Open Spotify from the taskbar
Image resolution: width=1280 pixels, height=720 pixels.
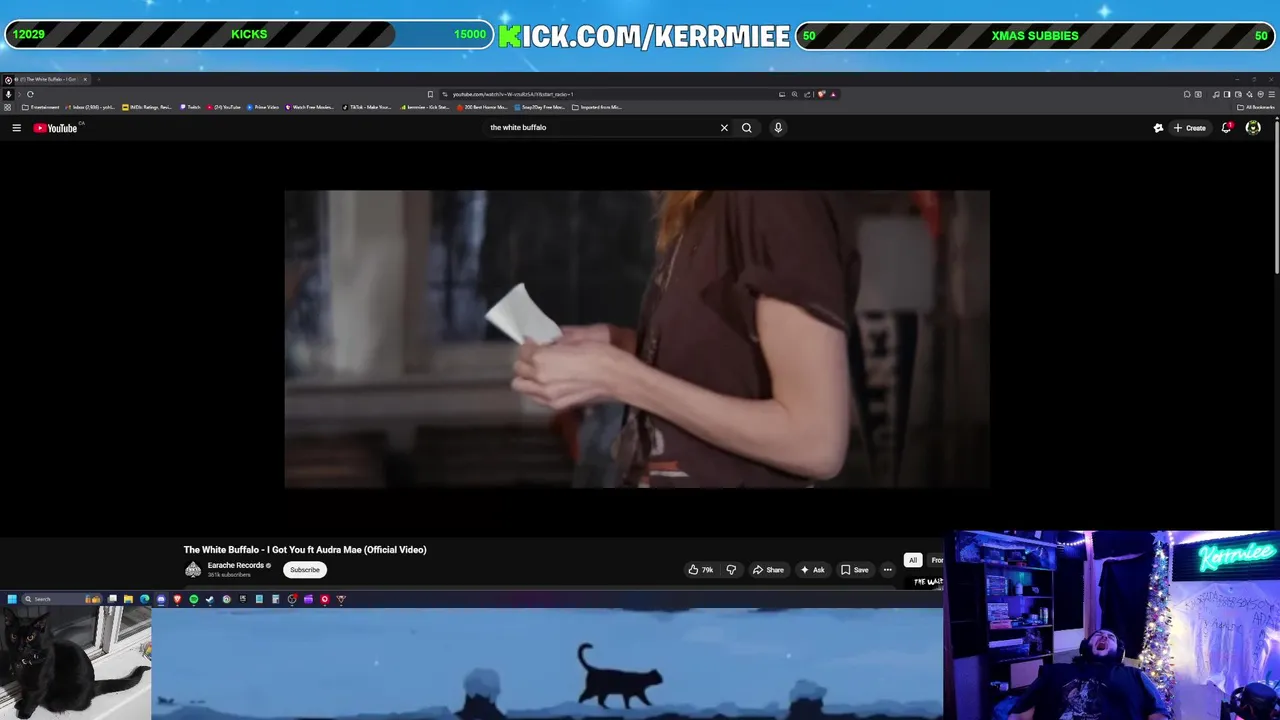coord(193,599)
